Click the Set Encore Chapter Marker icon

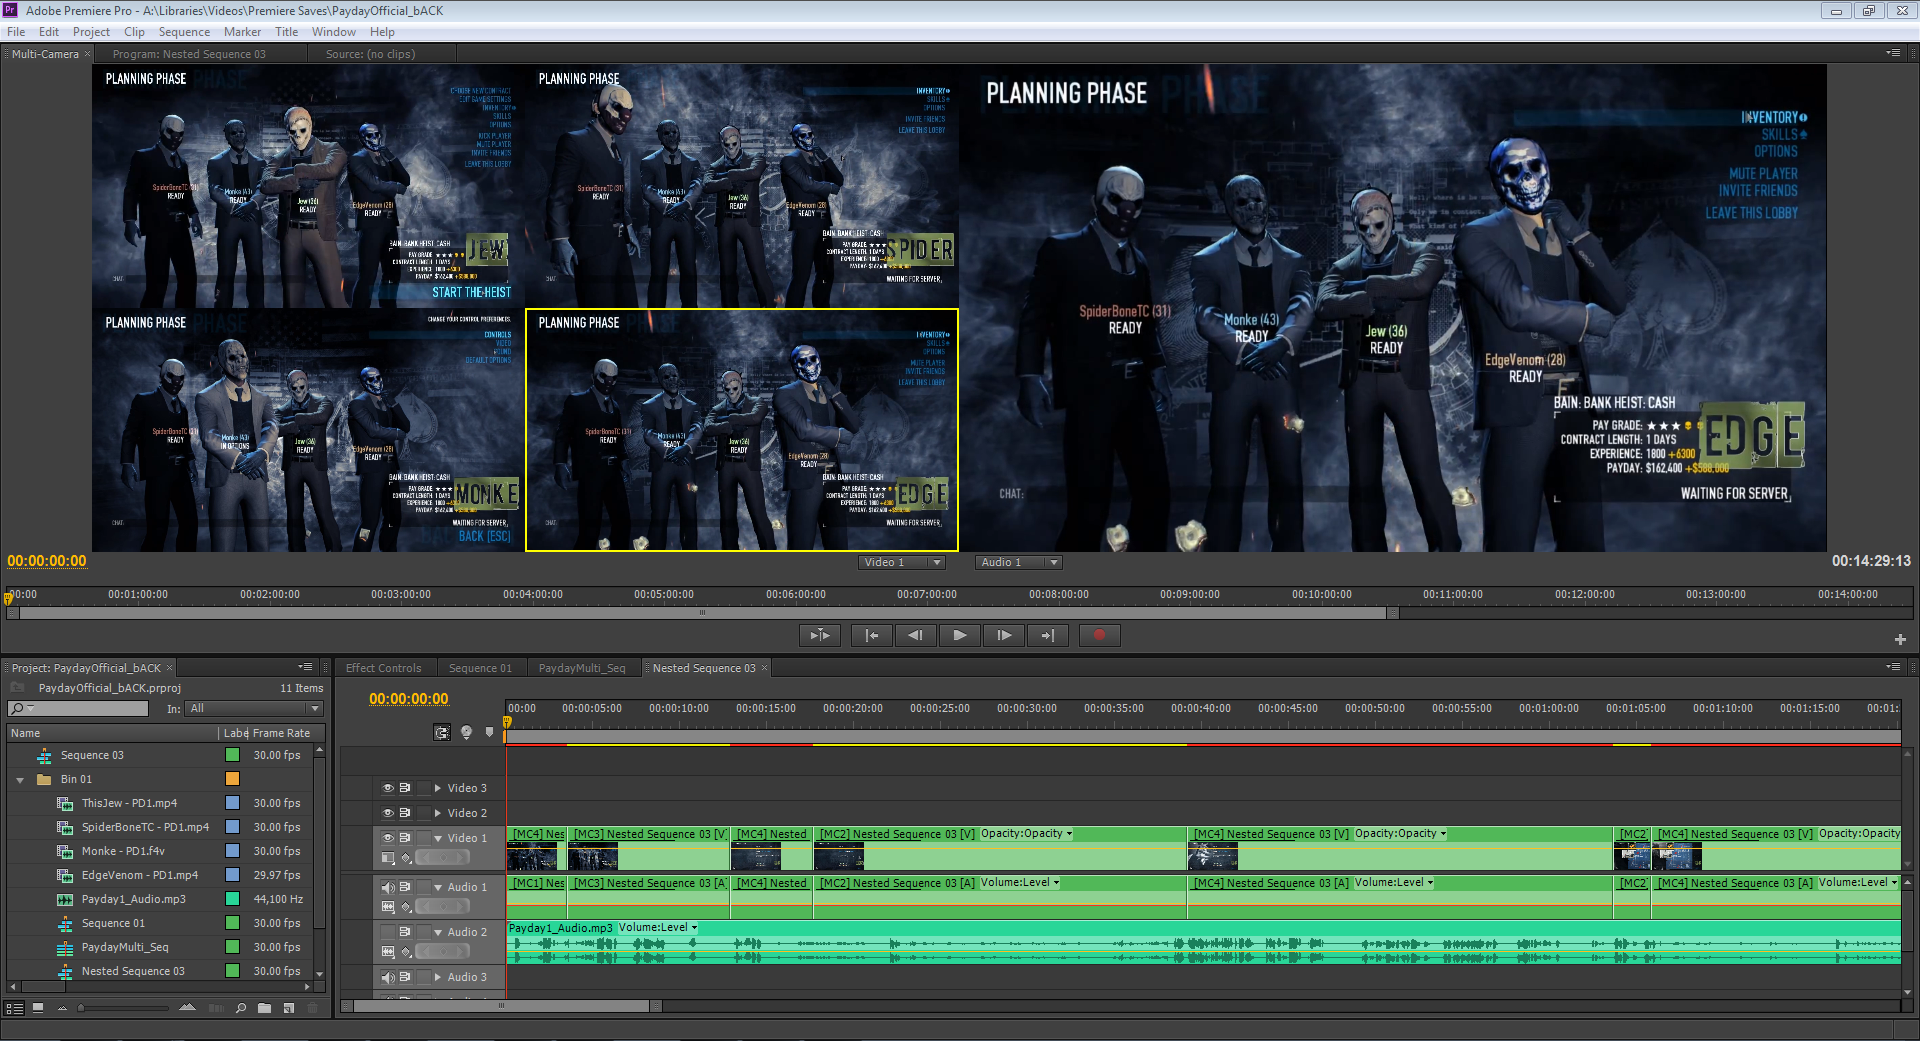tap(466, 733)
